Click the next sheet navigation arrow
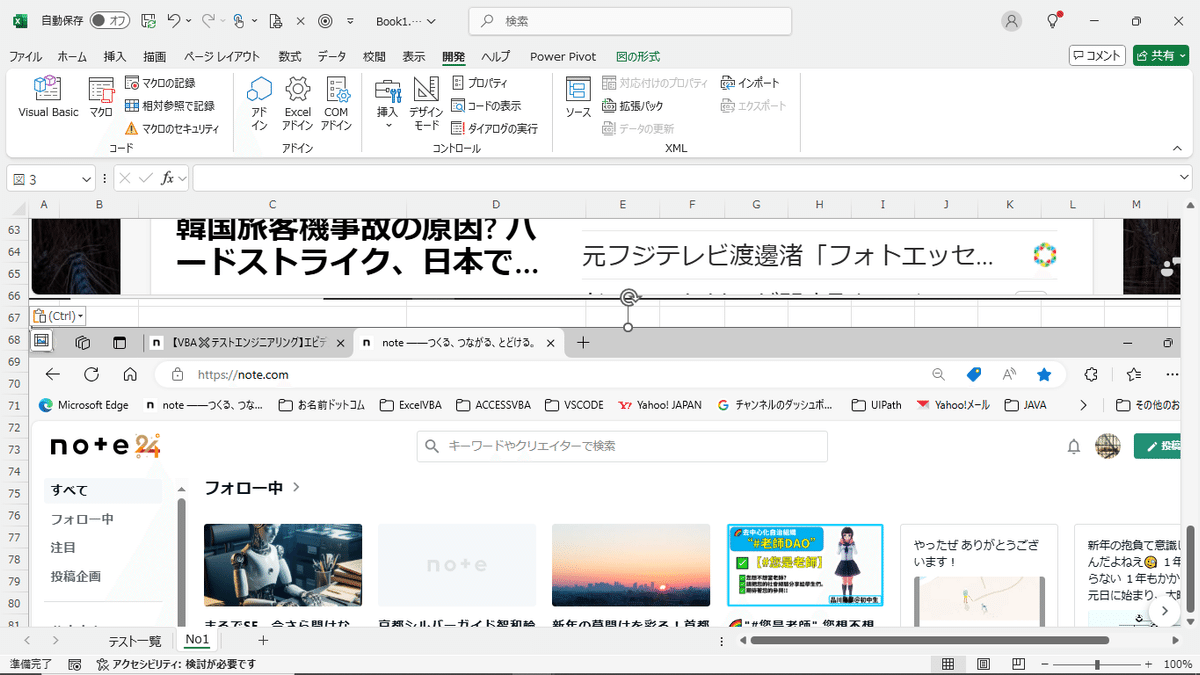Screen dimensions: 1200x675 (x=55, y=640)
